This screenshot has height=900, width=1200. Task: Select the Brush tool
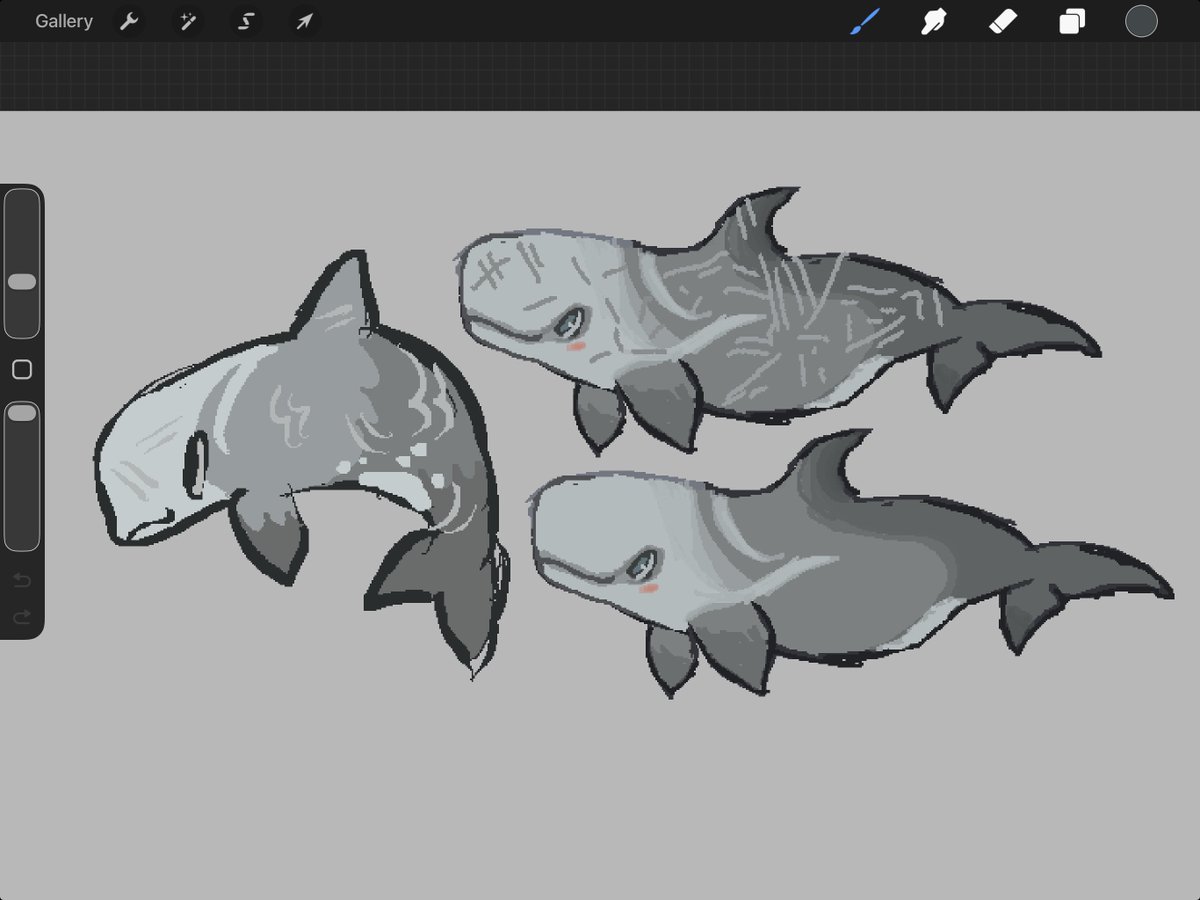[x=865, y=21]
